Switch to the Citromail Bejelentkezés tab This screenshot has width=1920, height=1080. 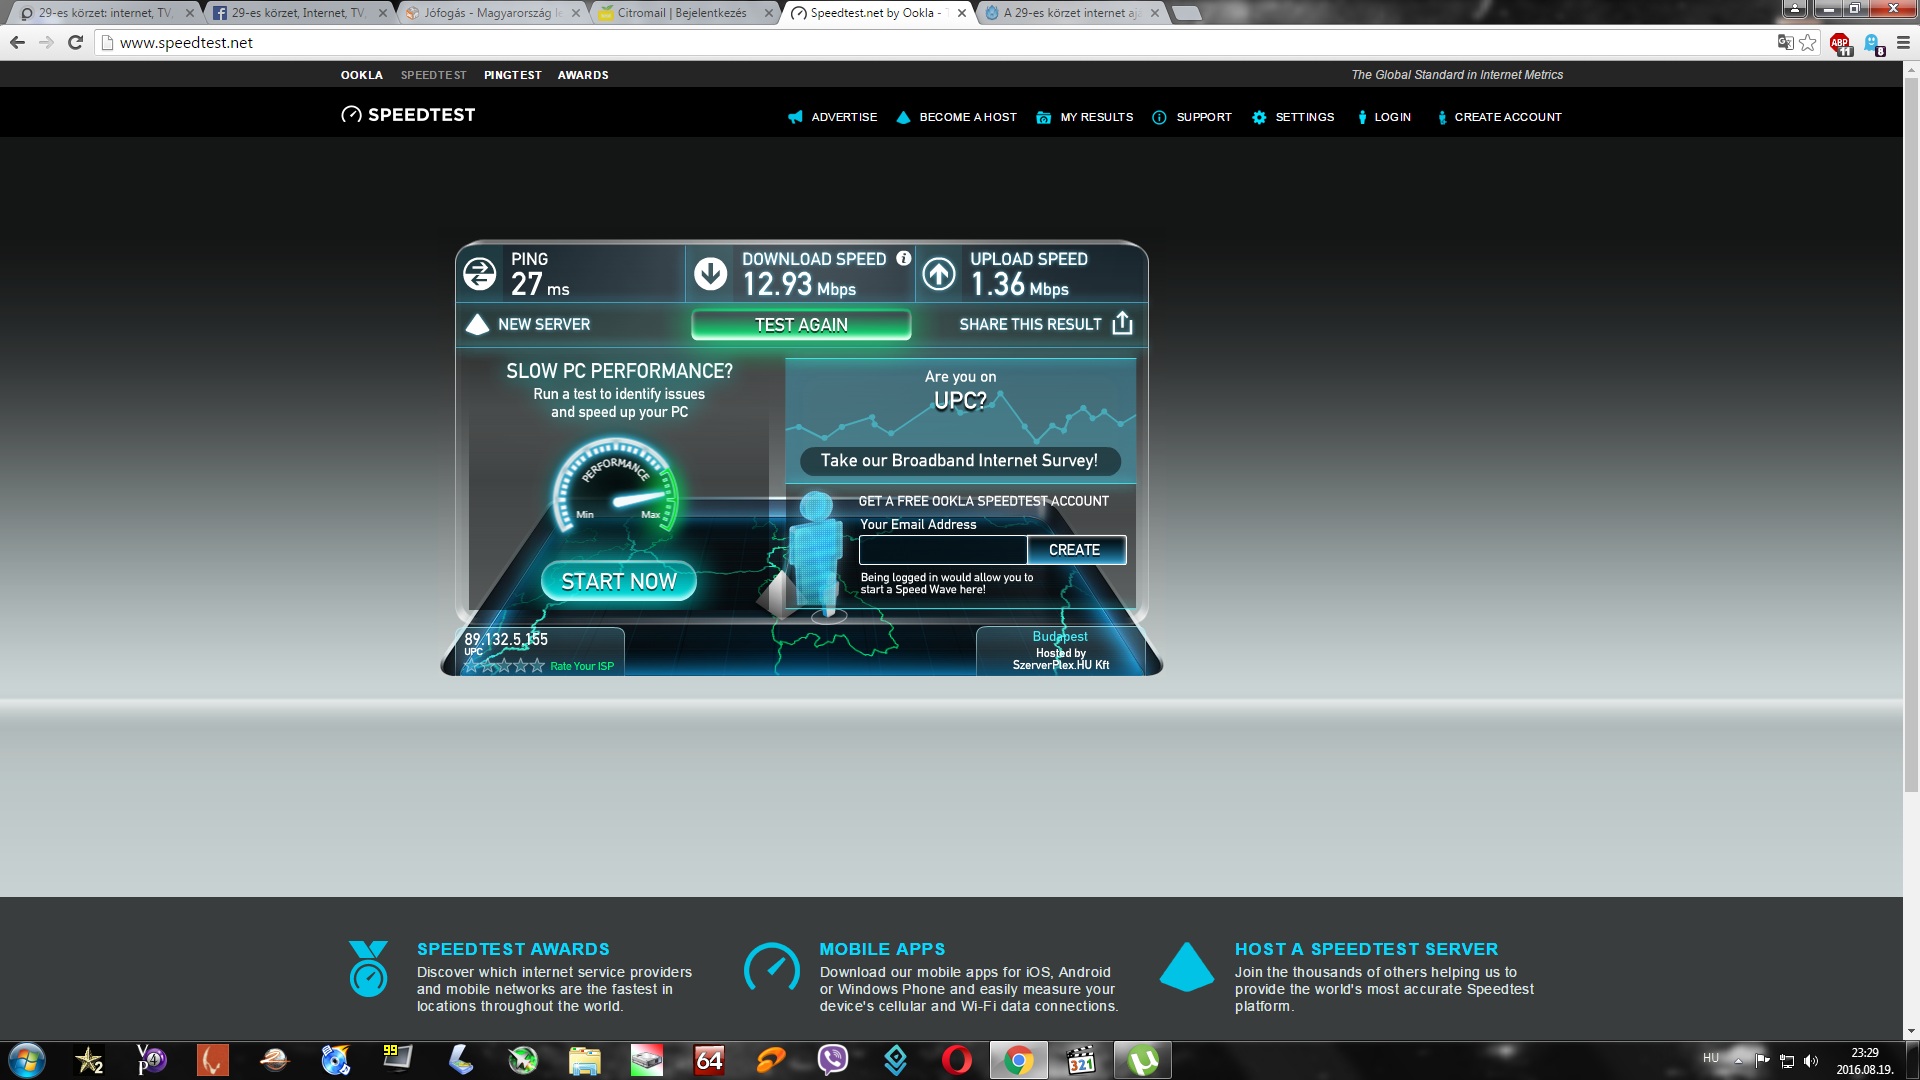point(683,13)
